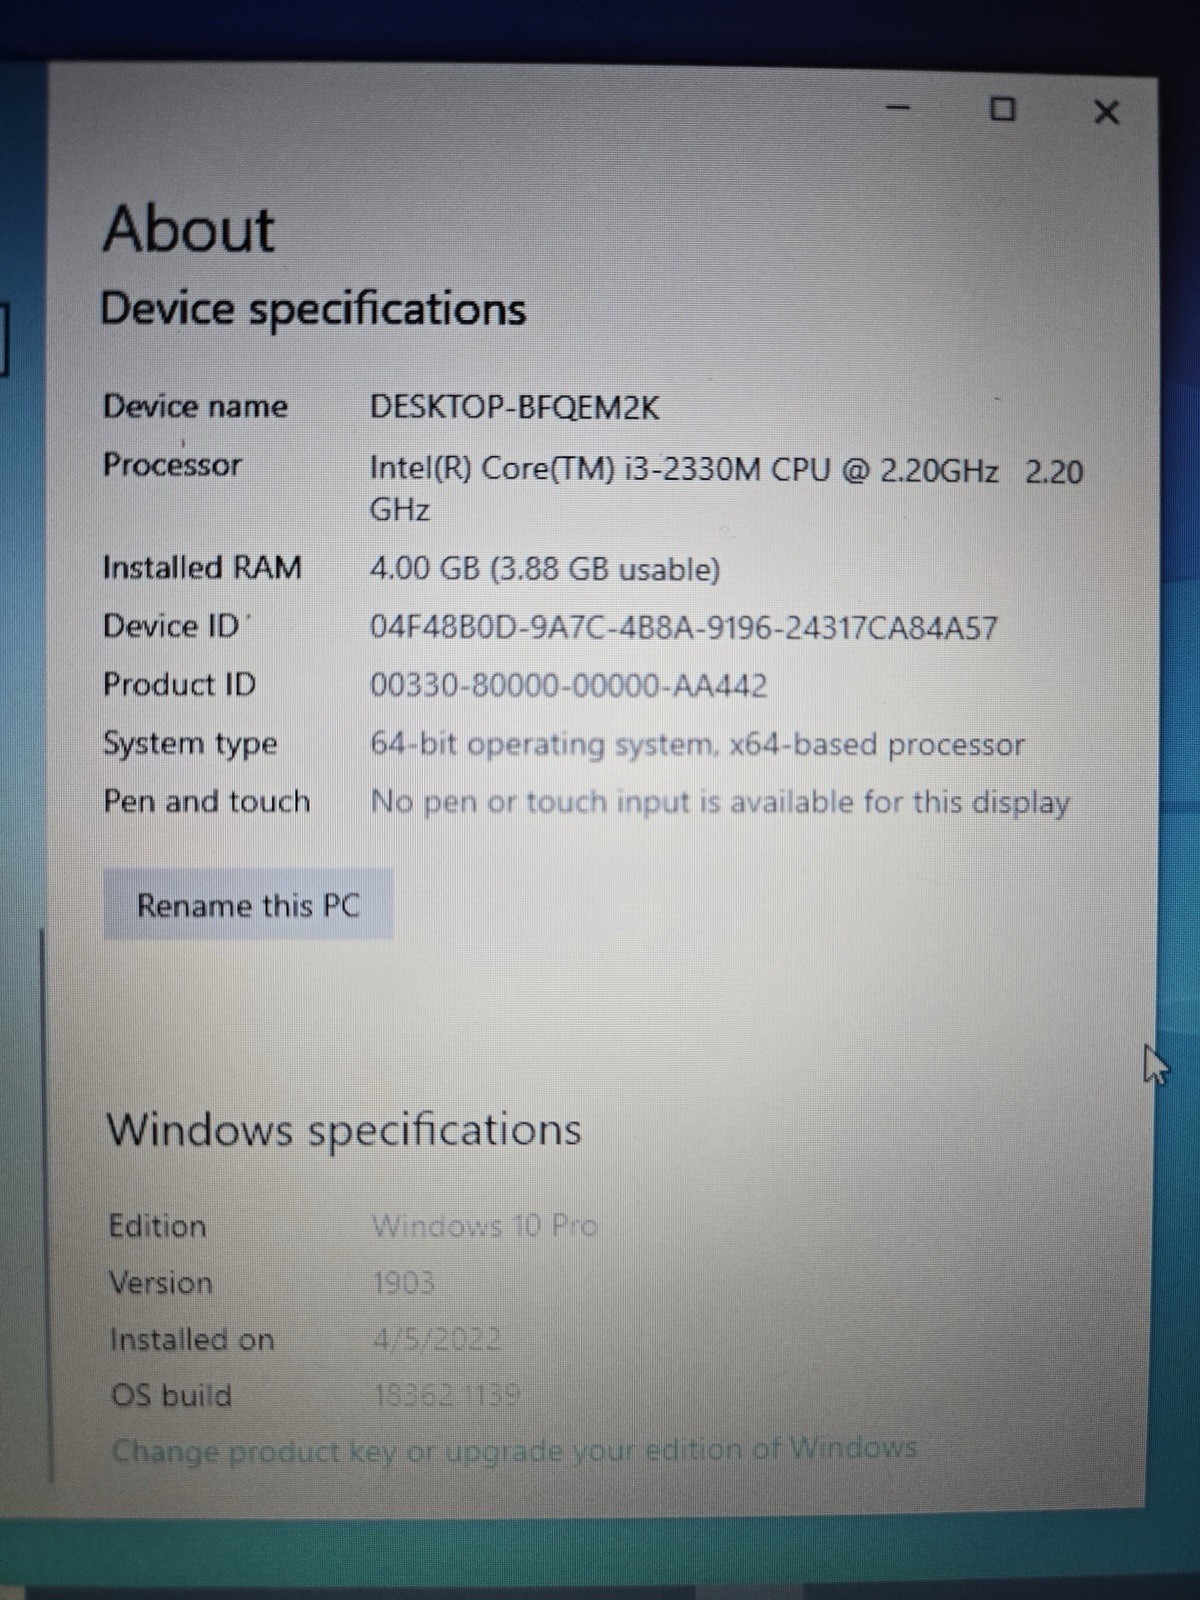Image resolution: width=1200 pixels, height=1600 pixels.
Task: Click the Pen and touch label
Action: click(207, 801)
